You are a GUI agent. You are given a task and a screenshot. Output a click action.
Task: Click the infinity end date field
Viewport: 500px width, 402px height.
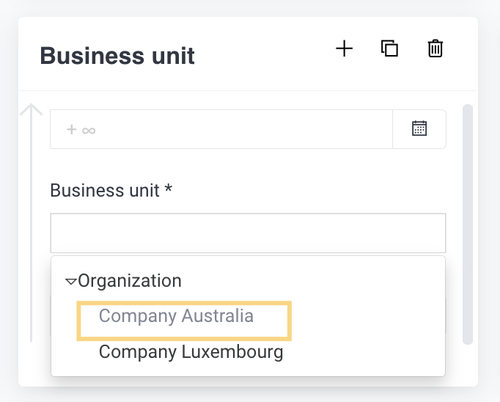[x=221, y=129]
